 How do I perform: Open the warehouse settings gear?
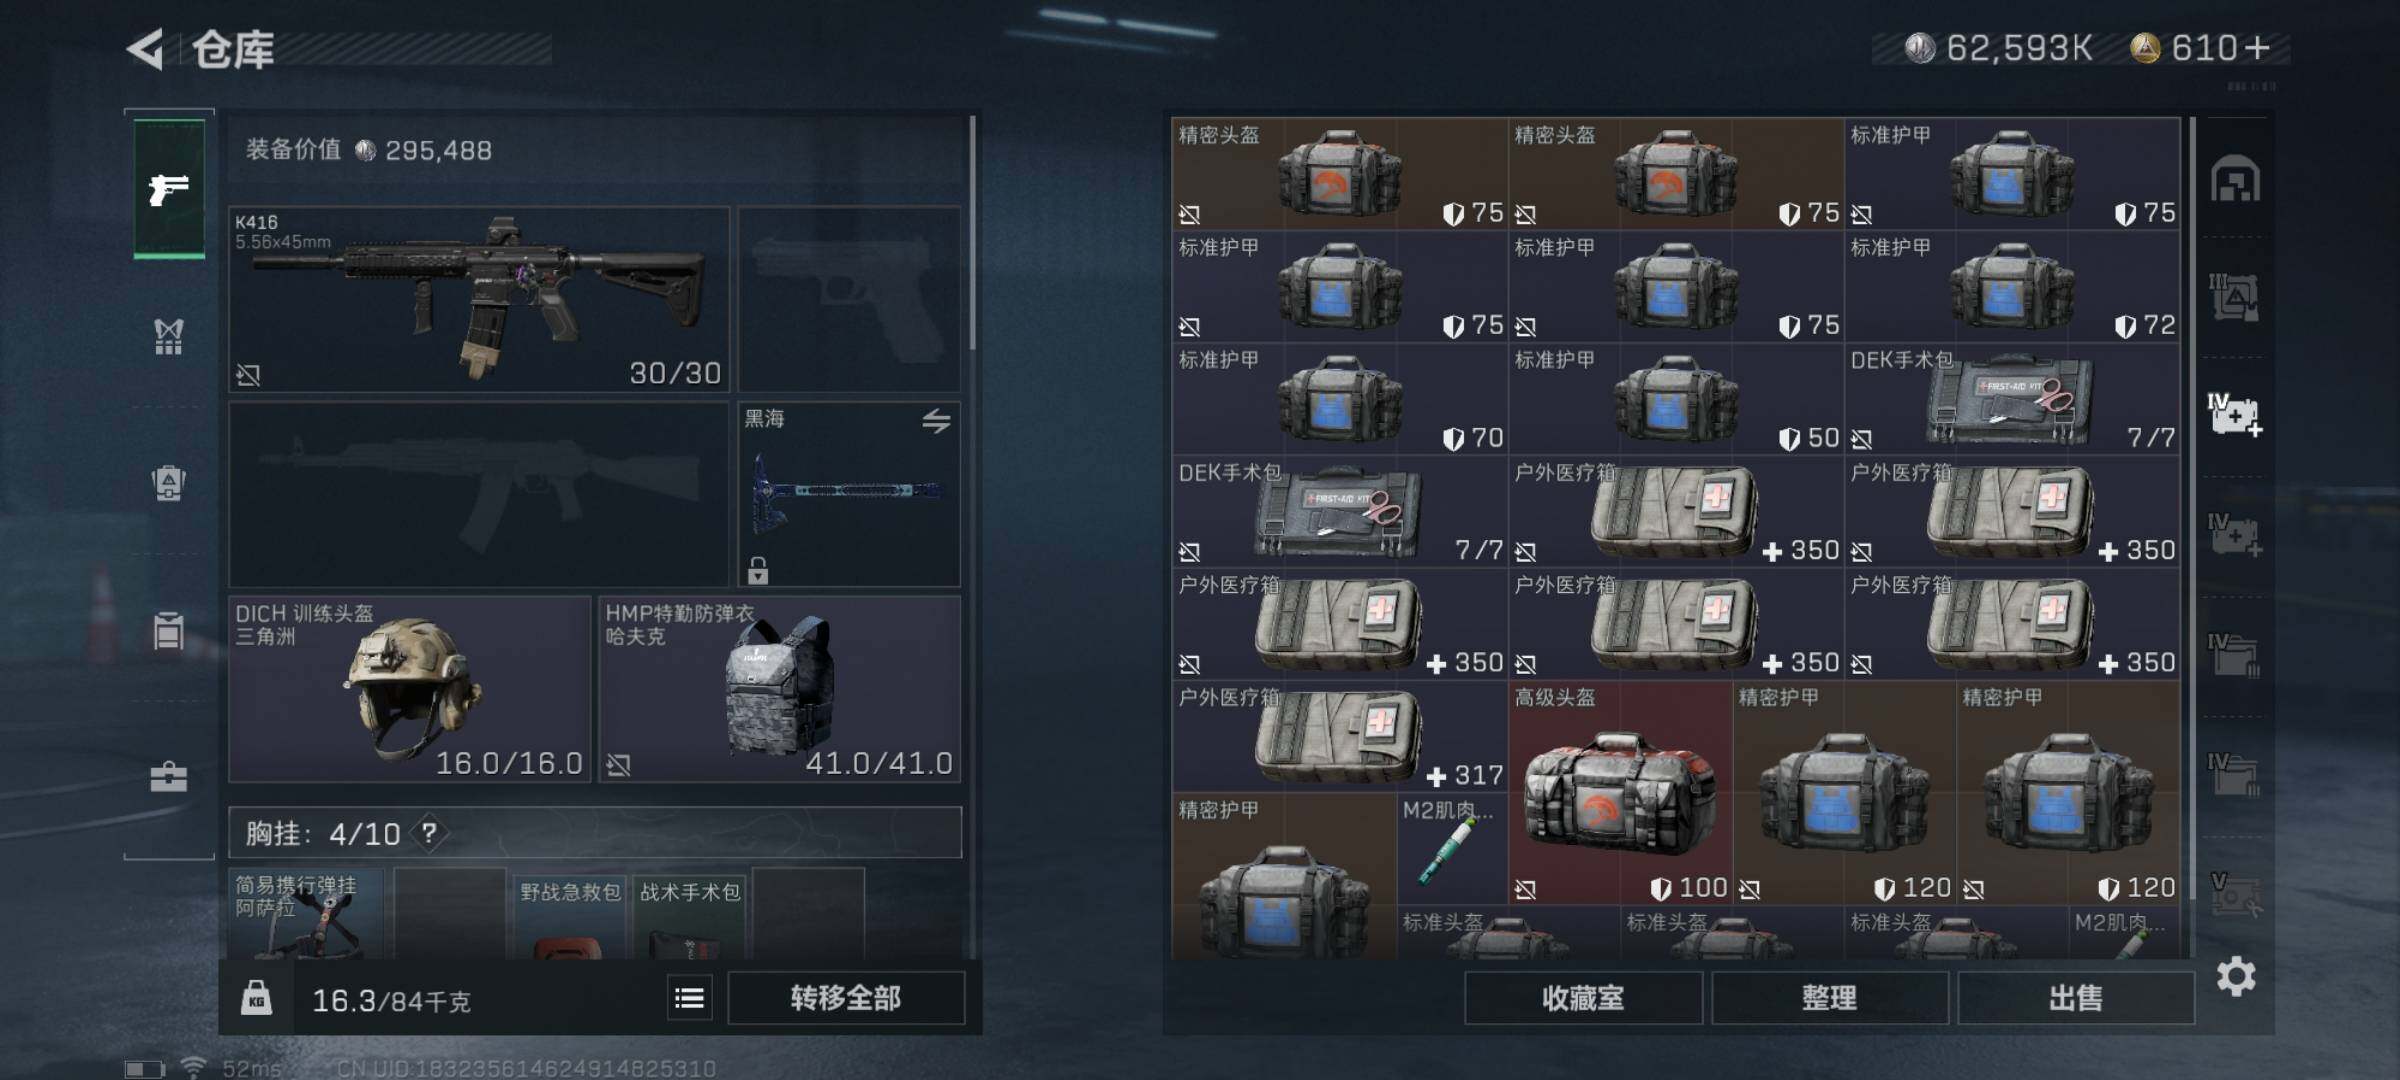click(x=2236, y=976)
